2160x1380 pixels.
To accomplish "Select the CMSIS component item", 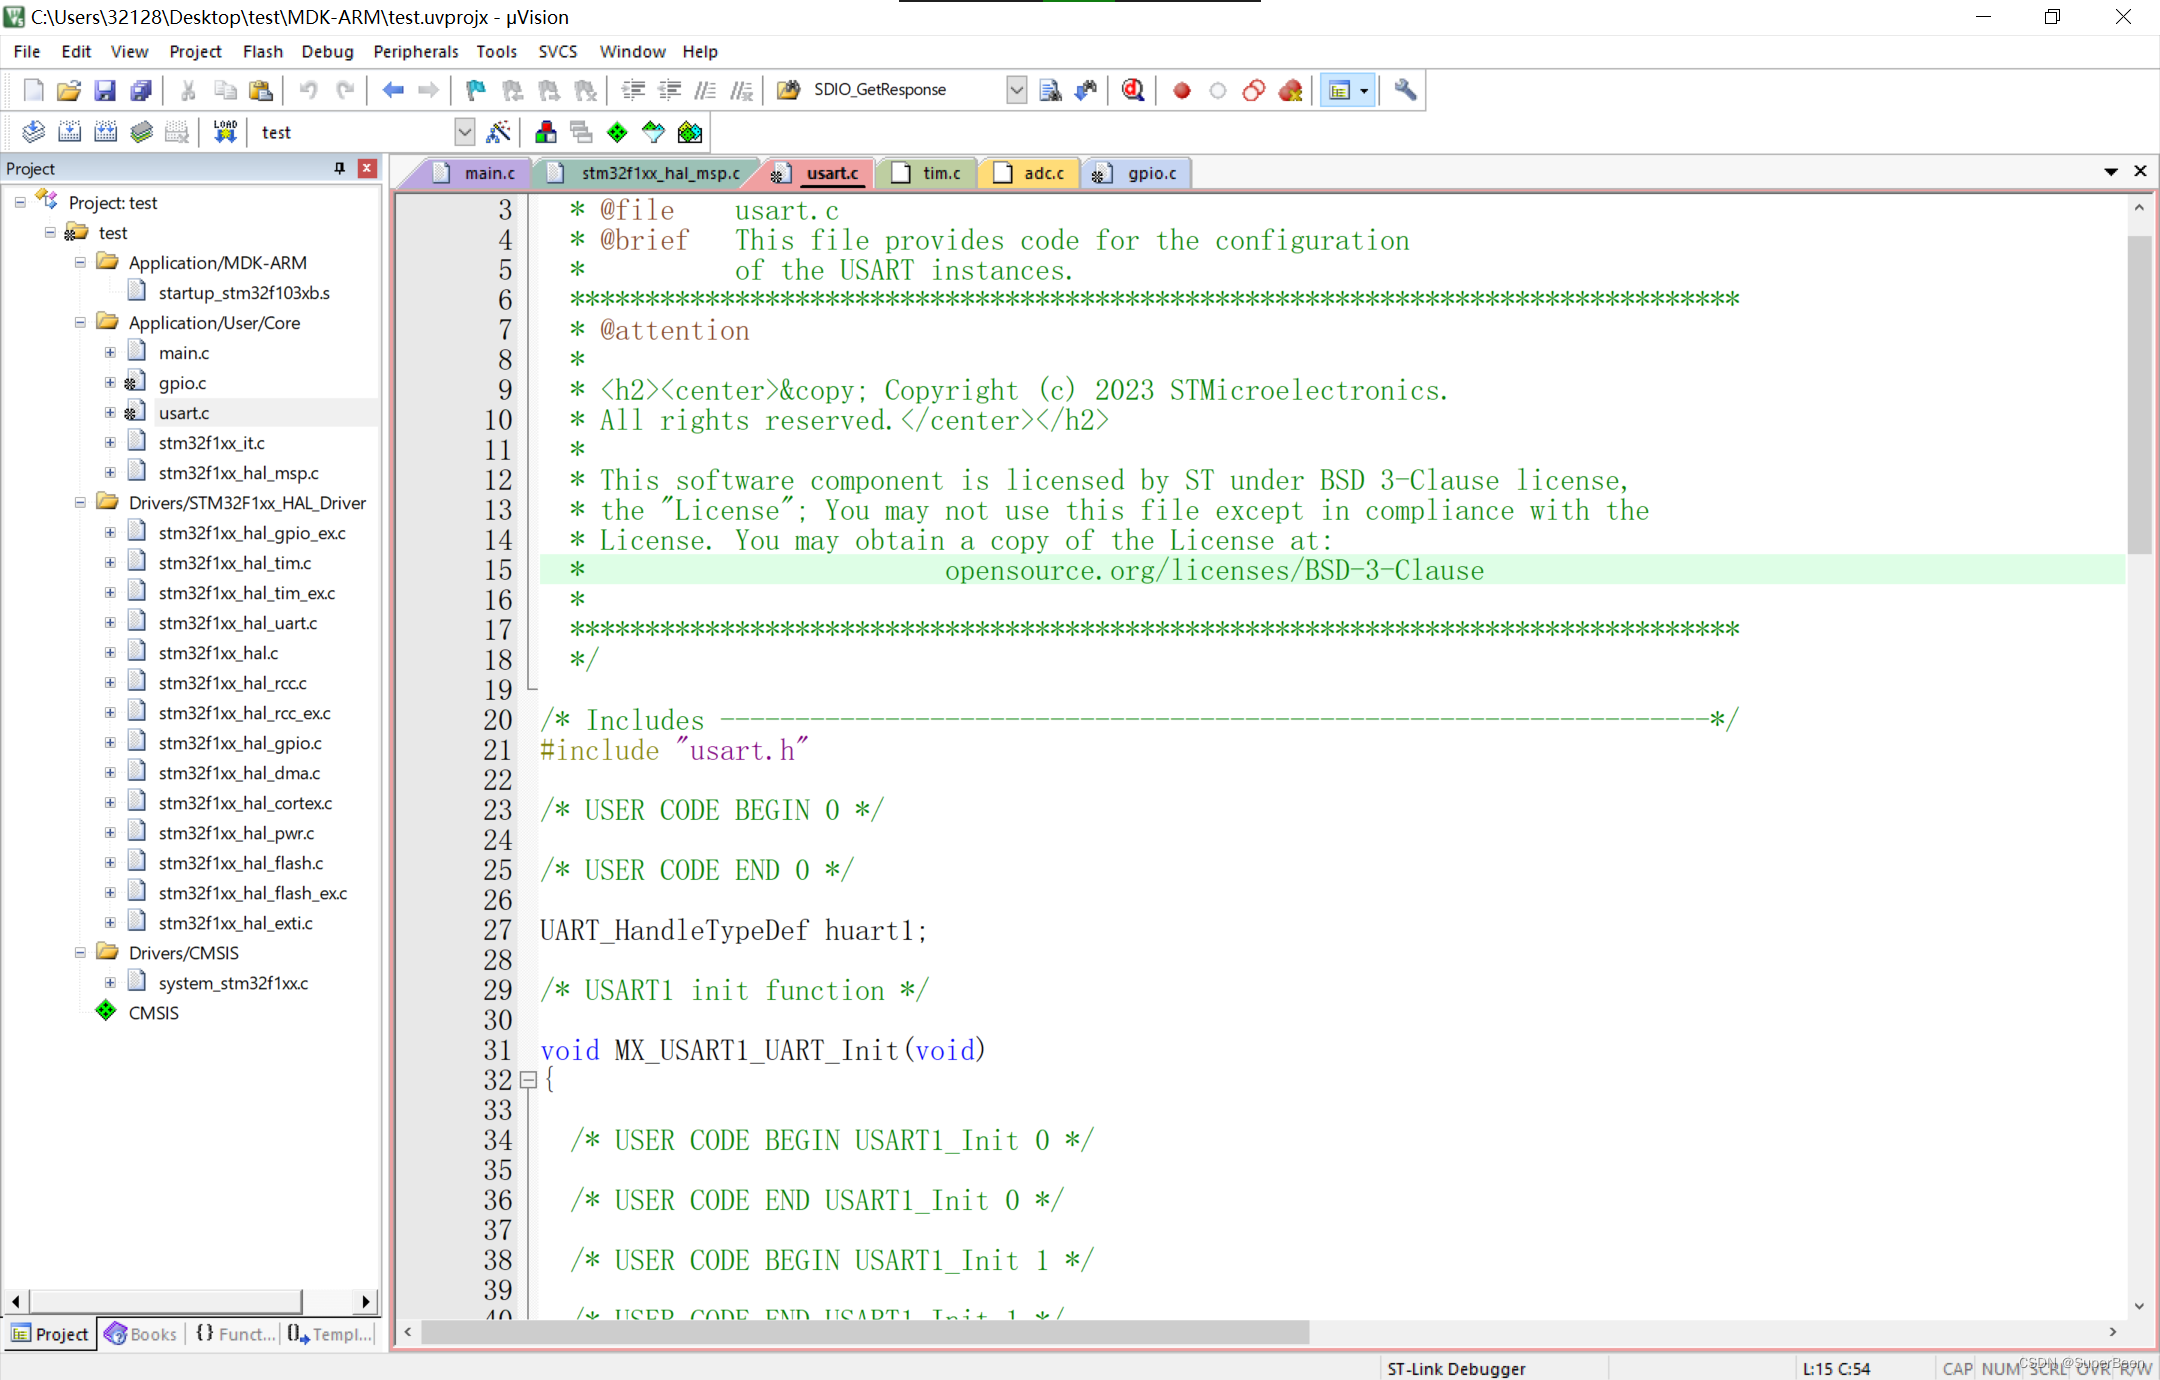I will pos(152,1012).
